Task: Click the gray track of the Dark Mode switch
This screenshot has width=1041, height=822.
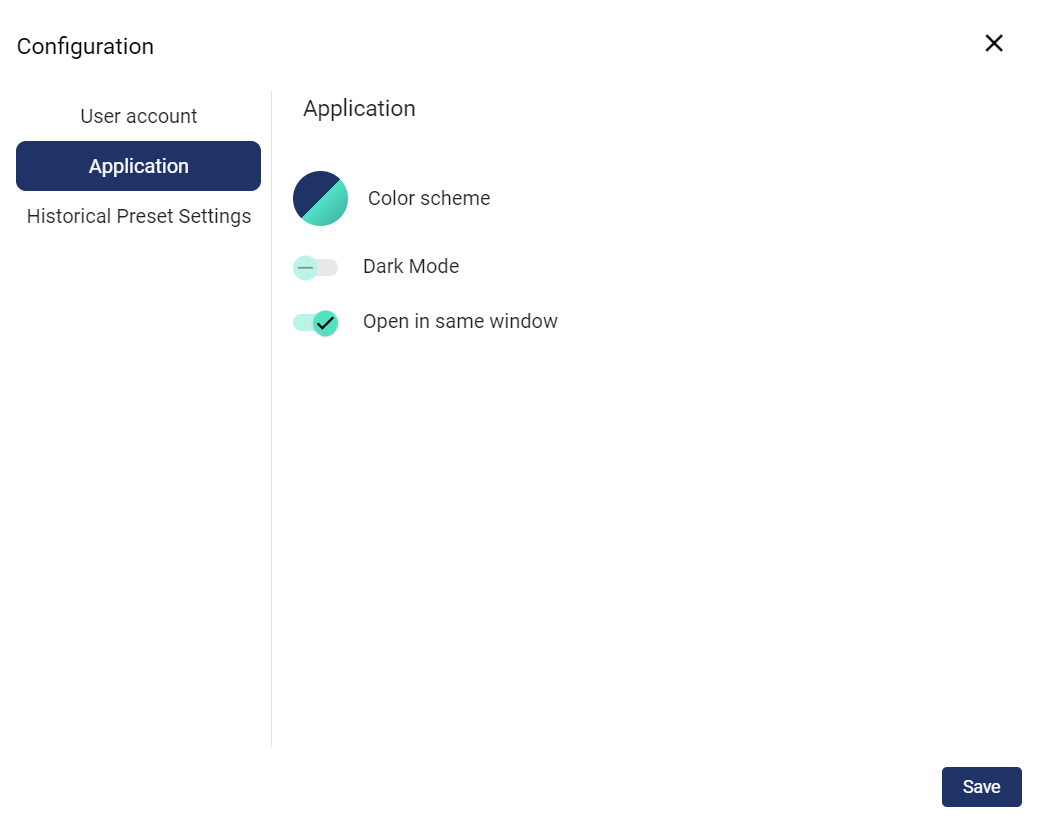Action: 329,268
